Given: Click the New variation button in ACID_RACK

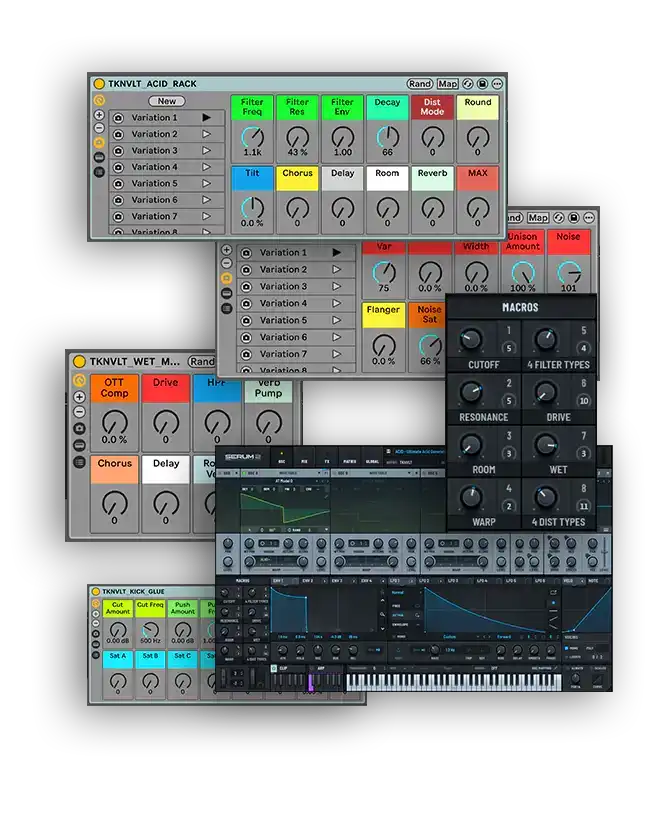Looking at the screenshot, I should click(x=167, y=101).
